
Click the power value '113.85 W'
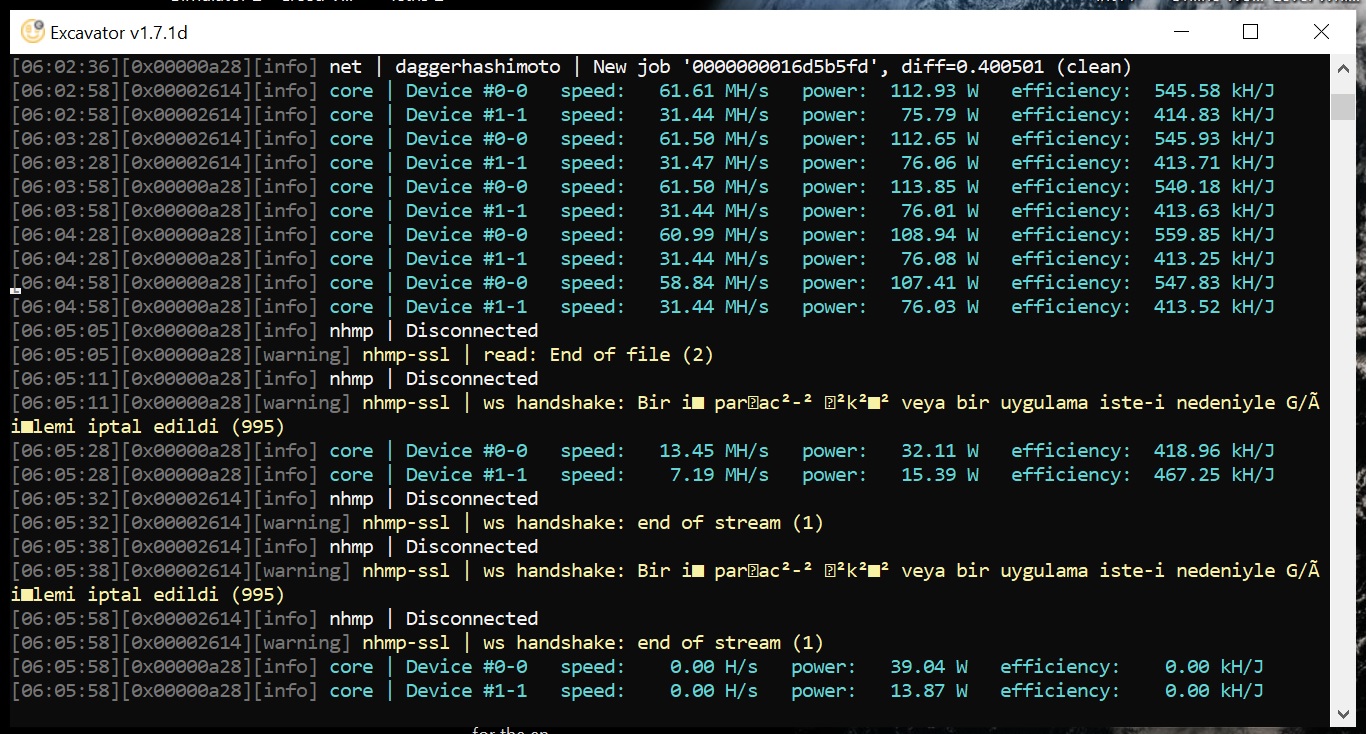pyautogui.click(x=934, y=187)
